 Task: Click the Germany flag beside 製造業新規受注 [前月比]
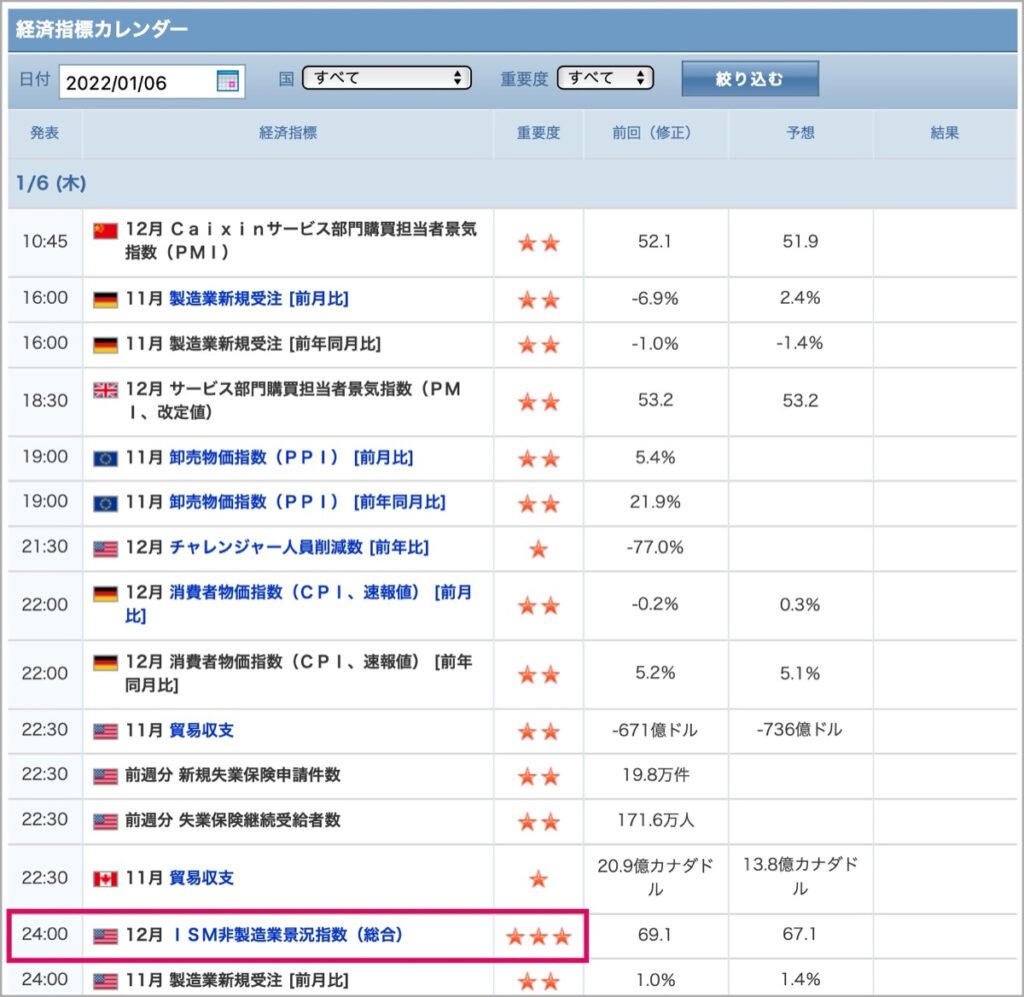105,300
